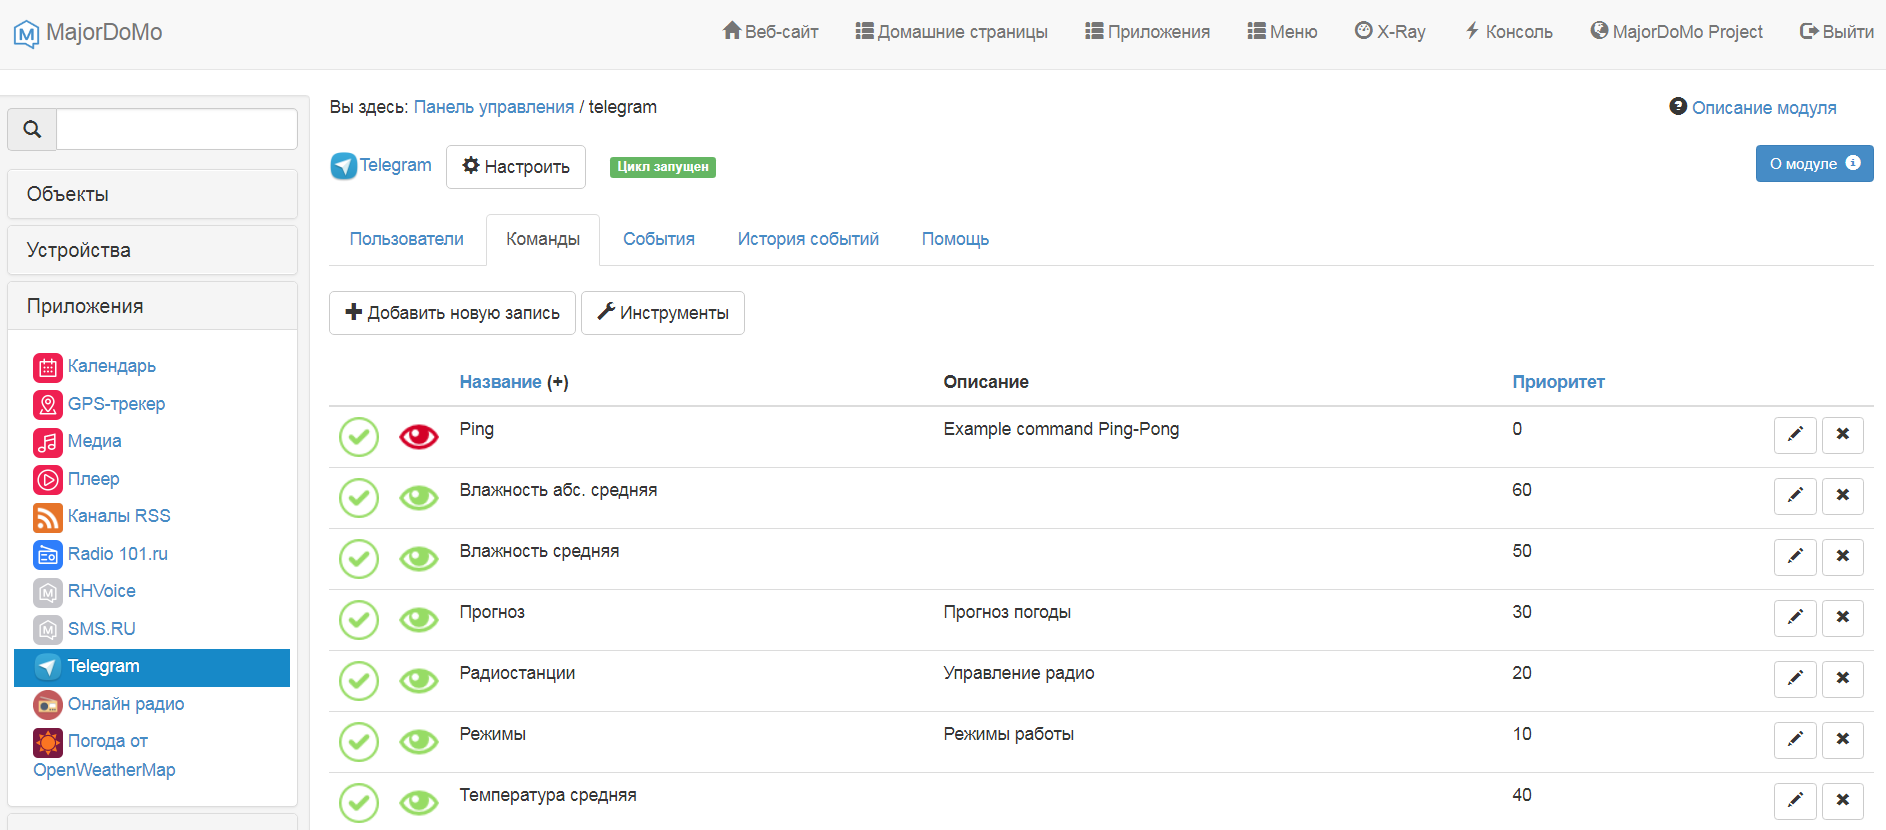Screen dimensions: 1886x830
Task: Open Календарь app from sidebar
Action: 95,366
